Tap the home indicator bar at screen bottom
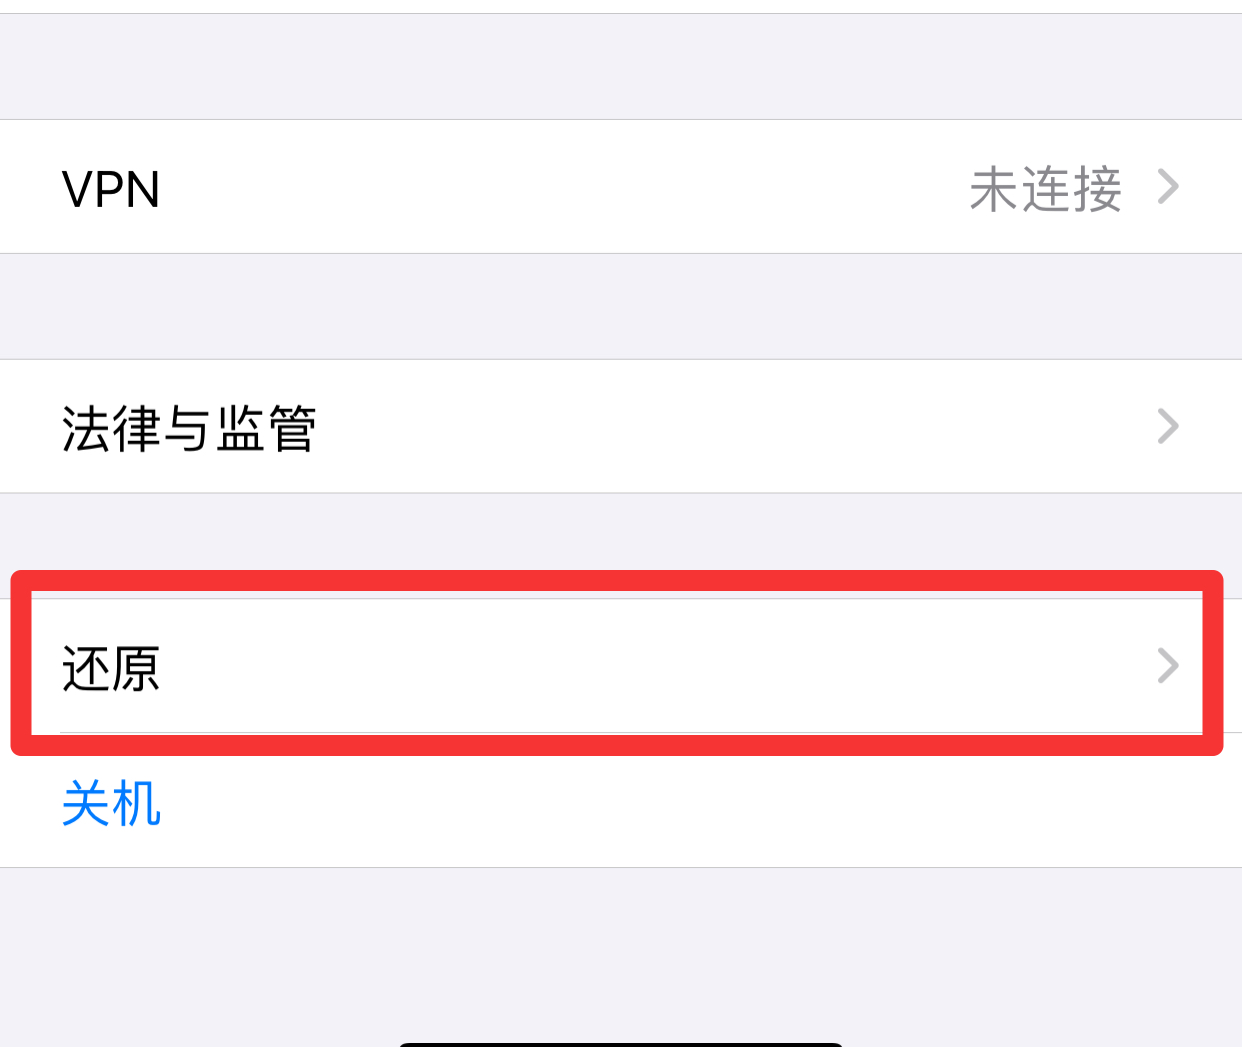Screen dimensions: 1242x1047 pos(621,1044)
